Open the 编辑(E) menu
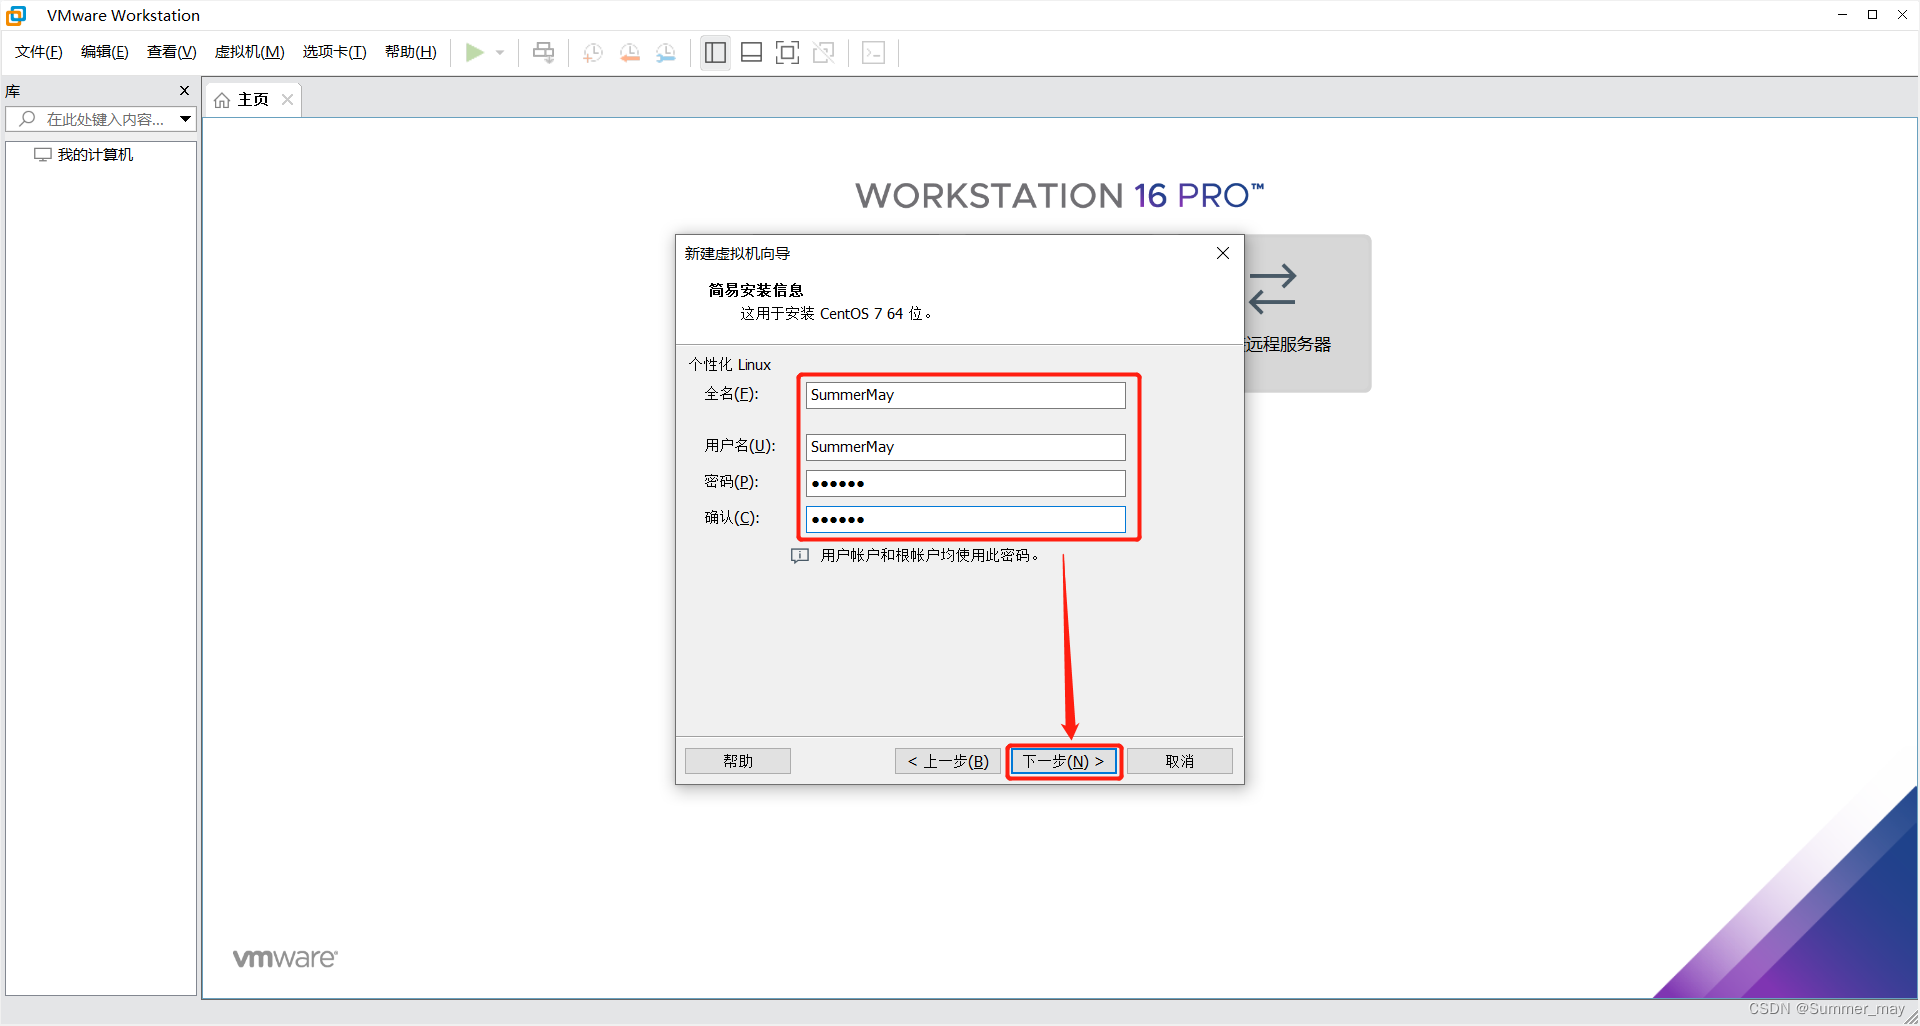 (x=105, y=52)
